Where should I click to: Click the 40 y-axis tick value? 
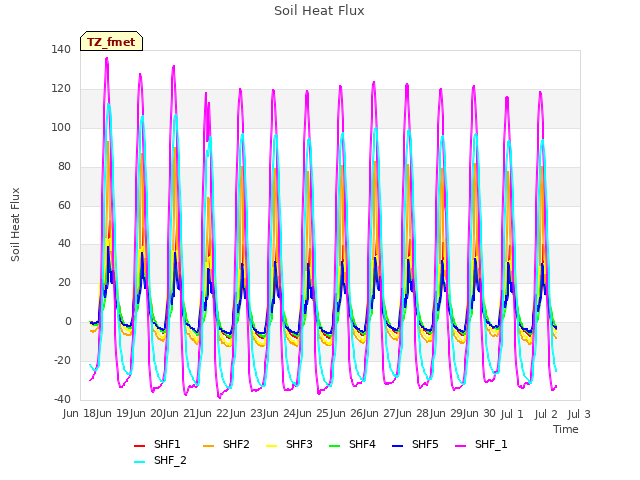tap(64, 244)
